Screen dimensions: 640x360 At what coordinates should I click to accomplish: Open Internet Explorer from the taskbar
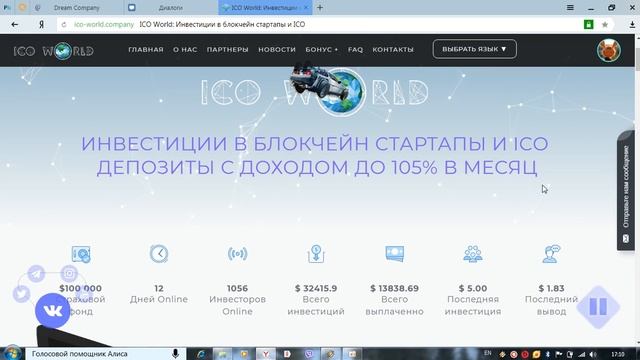(201, 354)
